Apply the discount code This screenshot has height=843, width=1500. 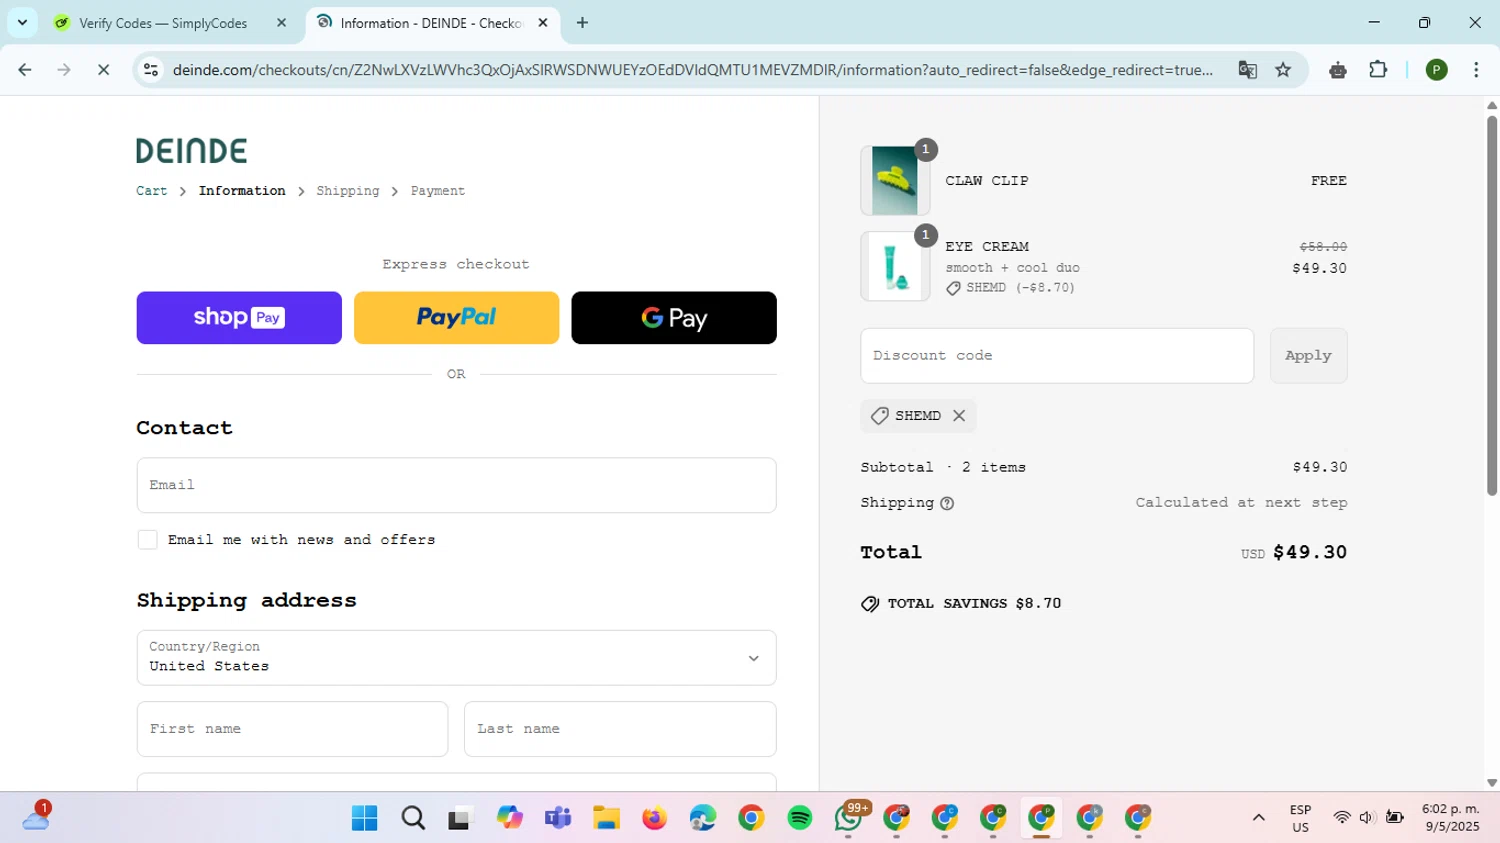tap(1308, 356)
